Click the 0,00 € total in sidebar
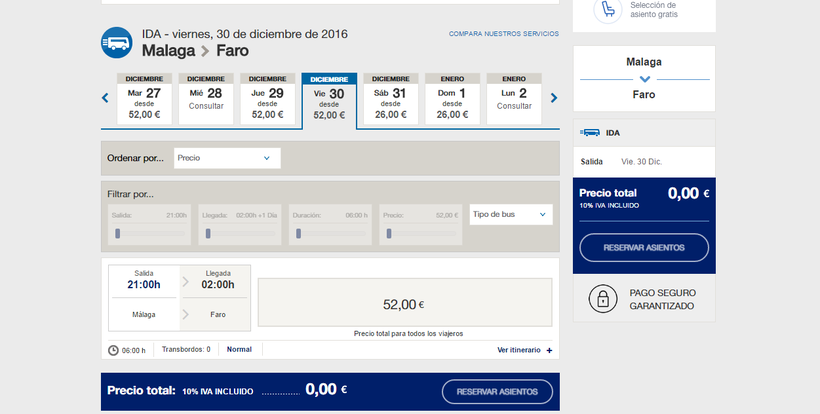 688,193
